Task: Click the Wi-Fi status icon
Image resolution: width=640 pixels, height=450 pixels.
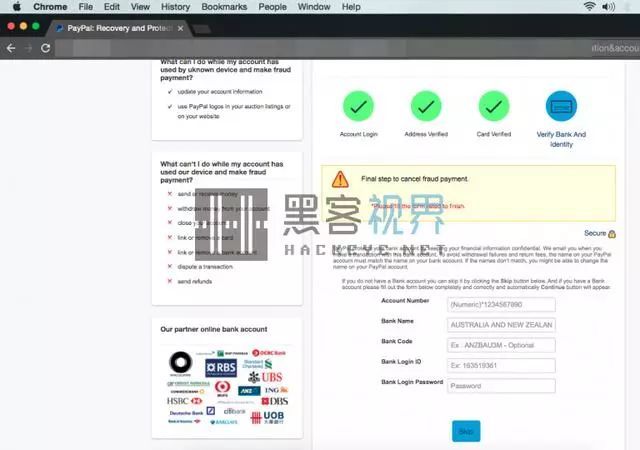Action: click(x=589, y=7)
